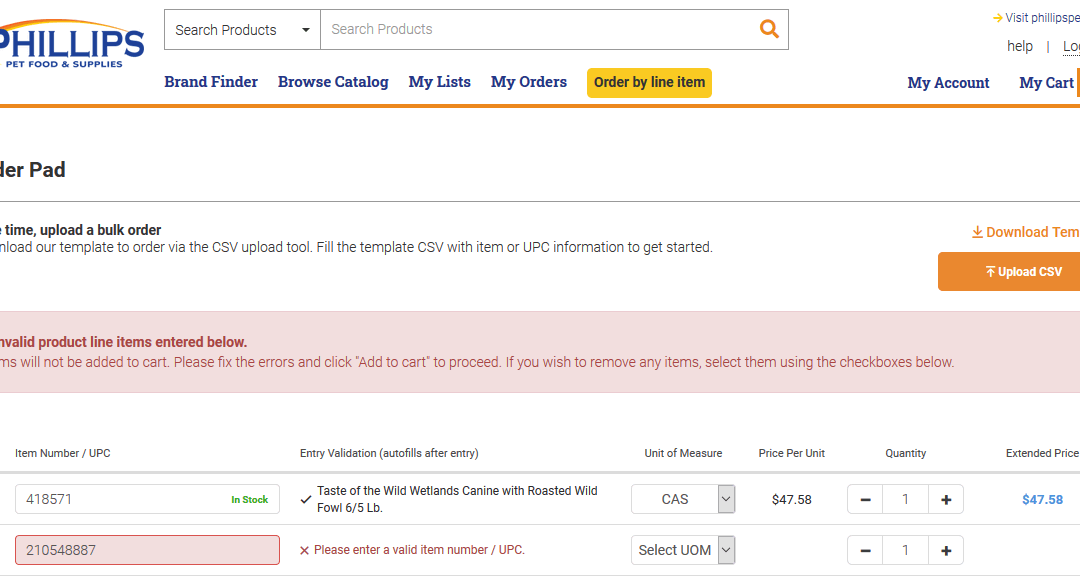Click the Order by line item button
Viewport: 1080px width, 583px height.
(649, 83)
